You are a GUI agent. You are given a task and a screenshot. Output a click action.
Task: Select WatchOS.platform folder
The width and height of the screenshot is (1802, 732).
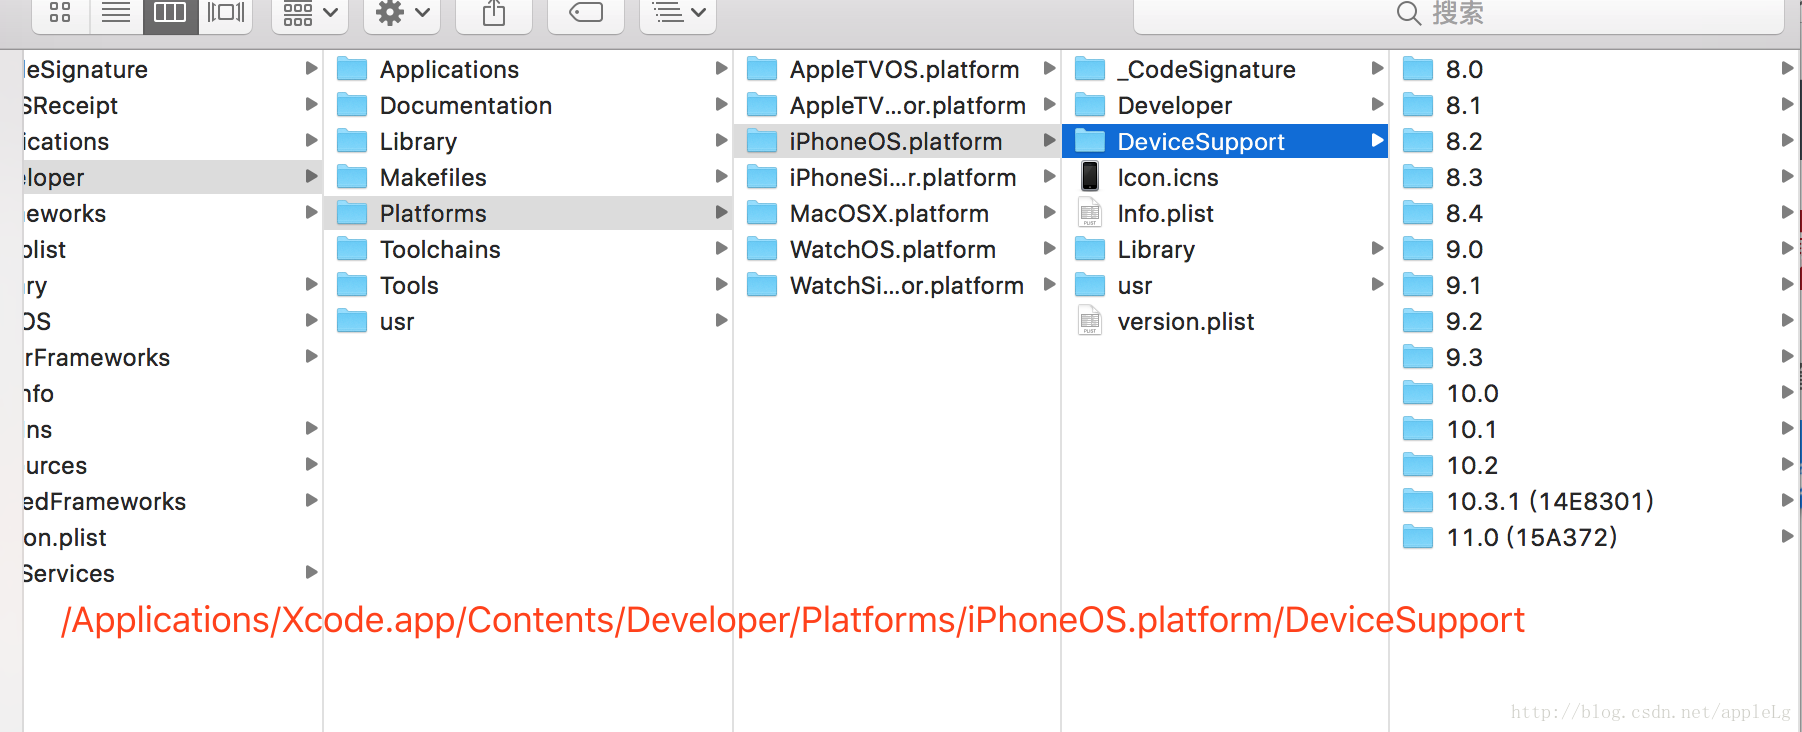pos(897,249)
